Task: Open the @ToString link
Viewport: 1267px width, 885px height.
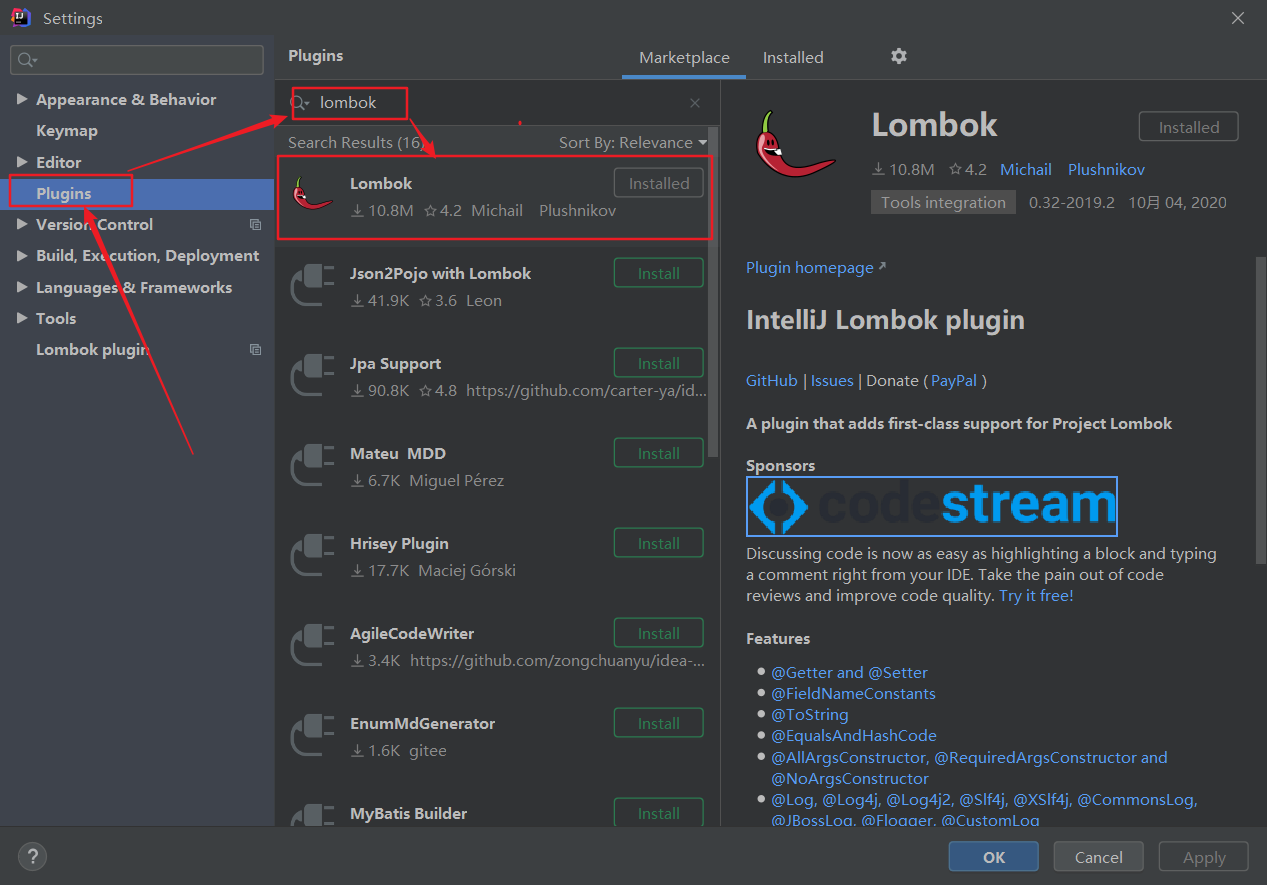Action: (x=809, y=715)
